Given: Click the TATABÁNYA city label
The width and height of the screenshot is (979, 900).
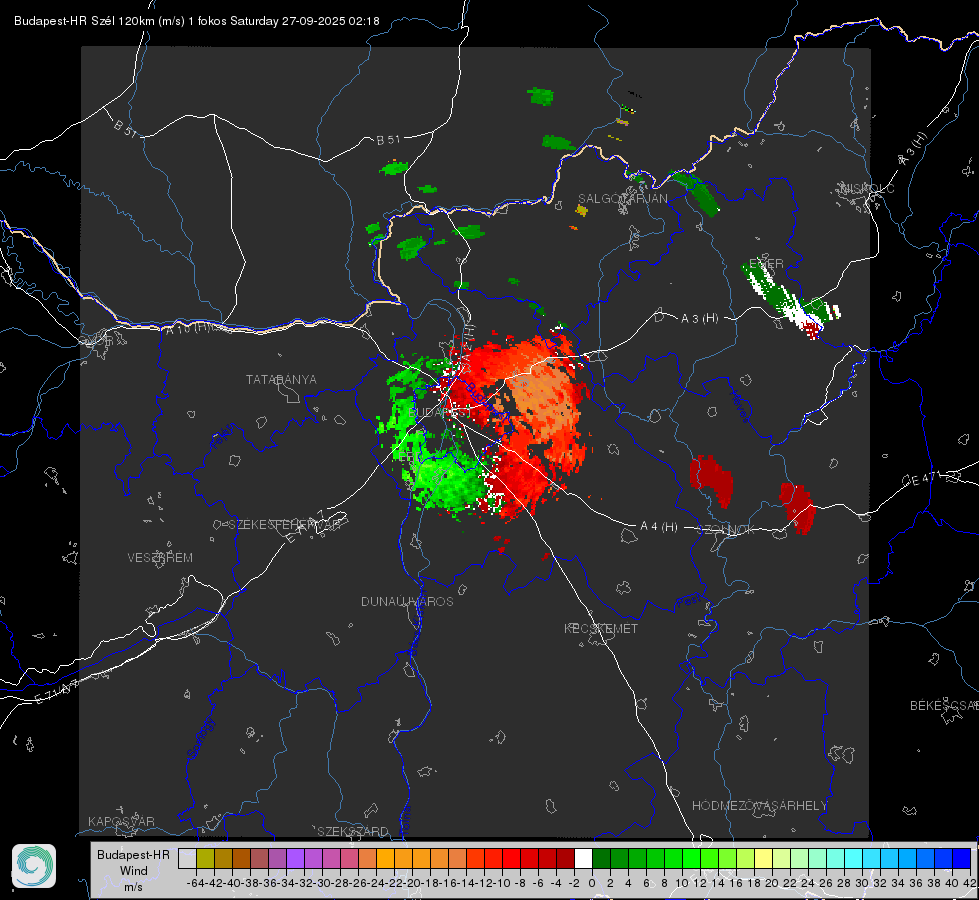Looking at the screenshot, I should [281, 380].
